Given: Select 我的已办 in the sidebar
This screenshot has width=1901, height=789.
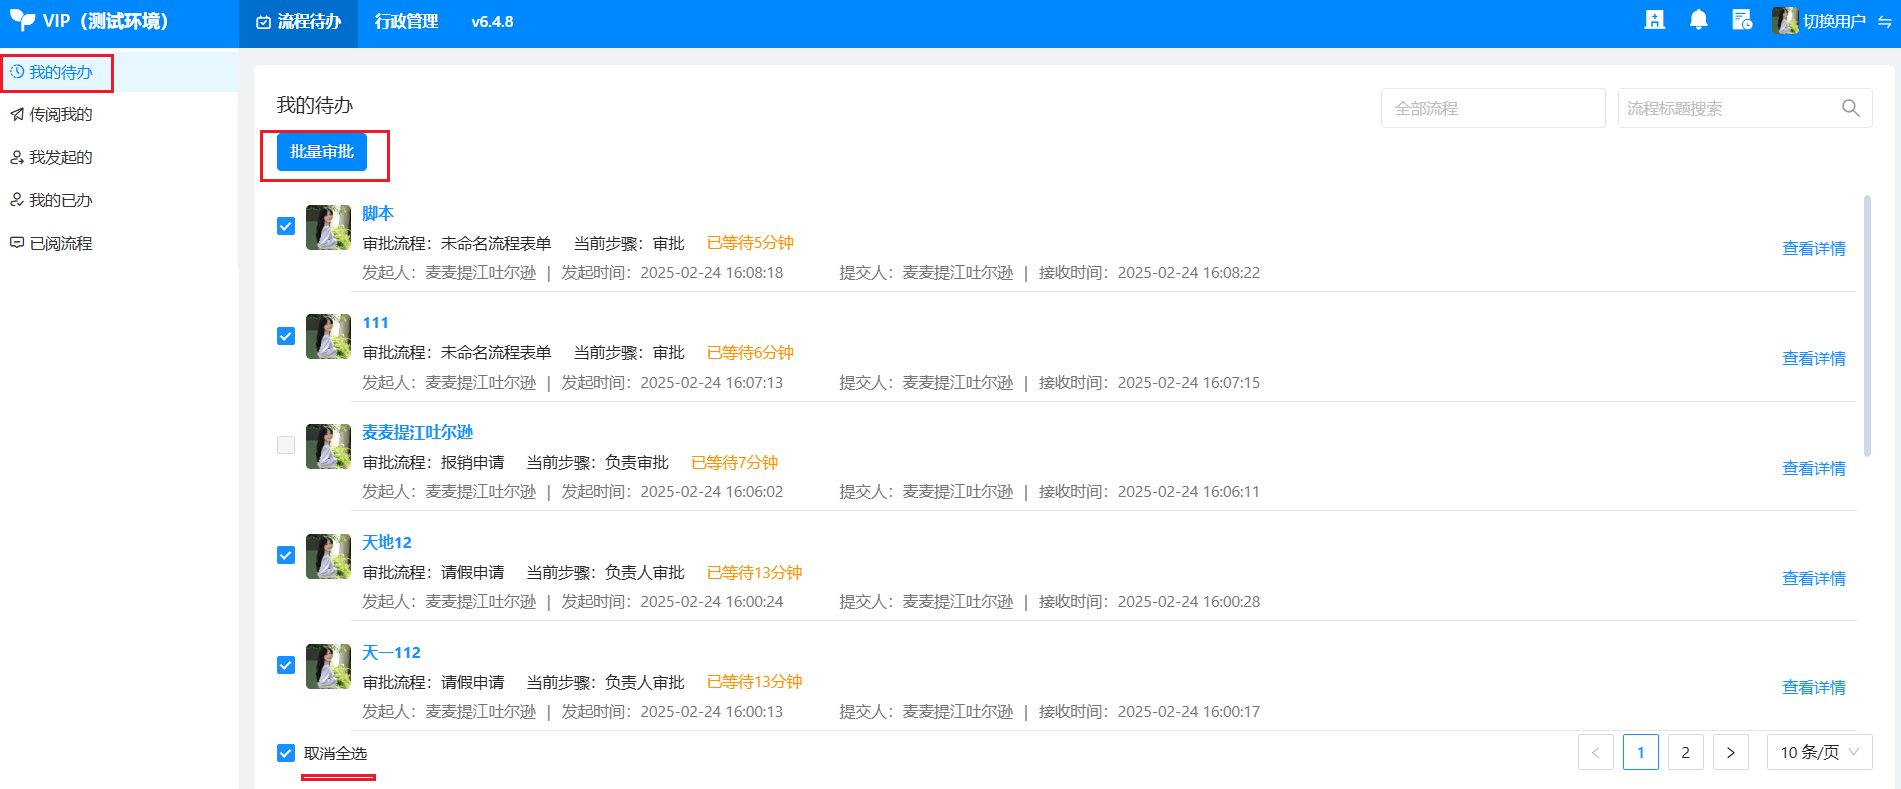Looking at the screenshot, I should (60, 200).
